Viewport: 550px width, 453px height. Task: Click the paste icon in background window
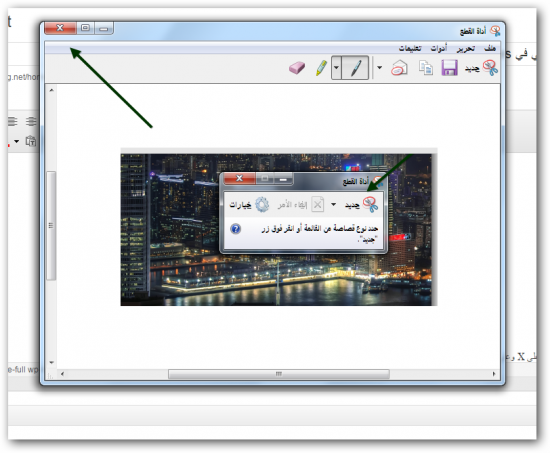point(31,141)
